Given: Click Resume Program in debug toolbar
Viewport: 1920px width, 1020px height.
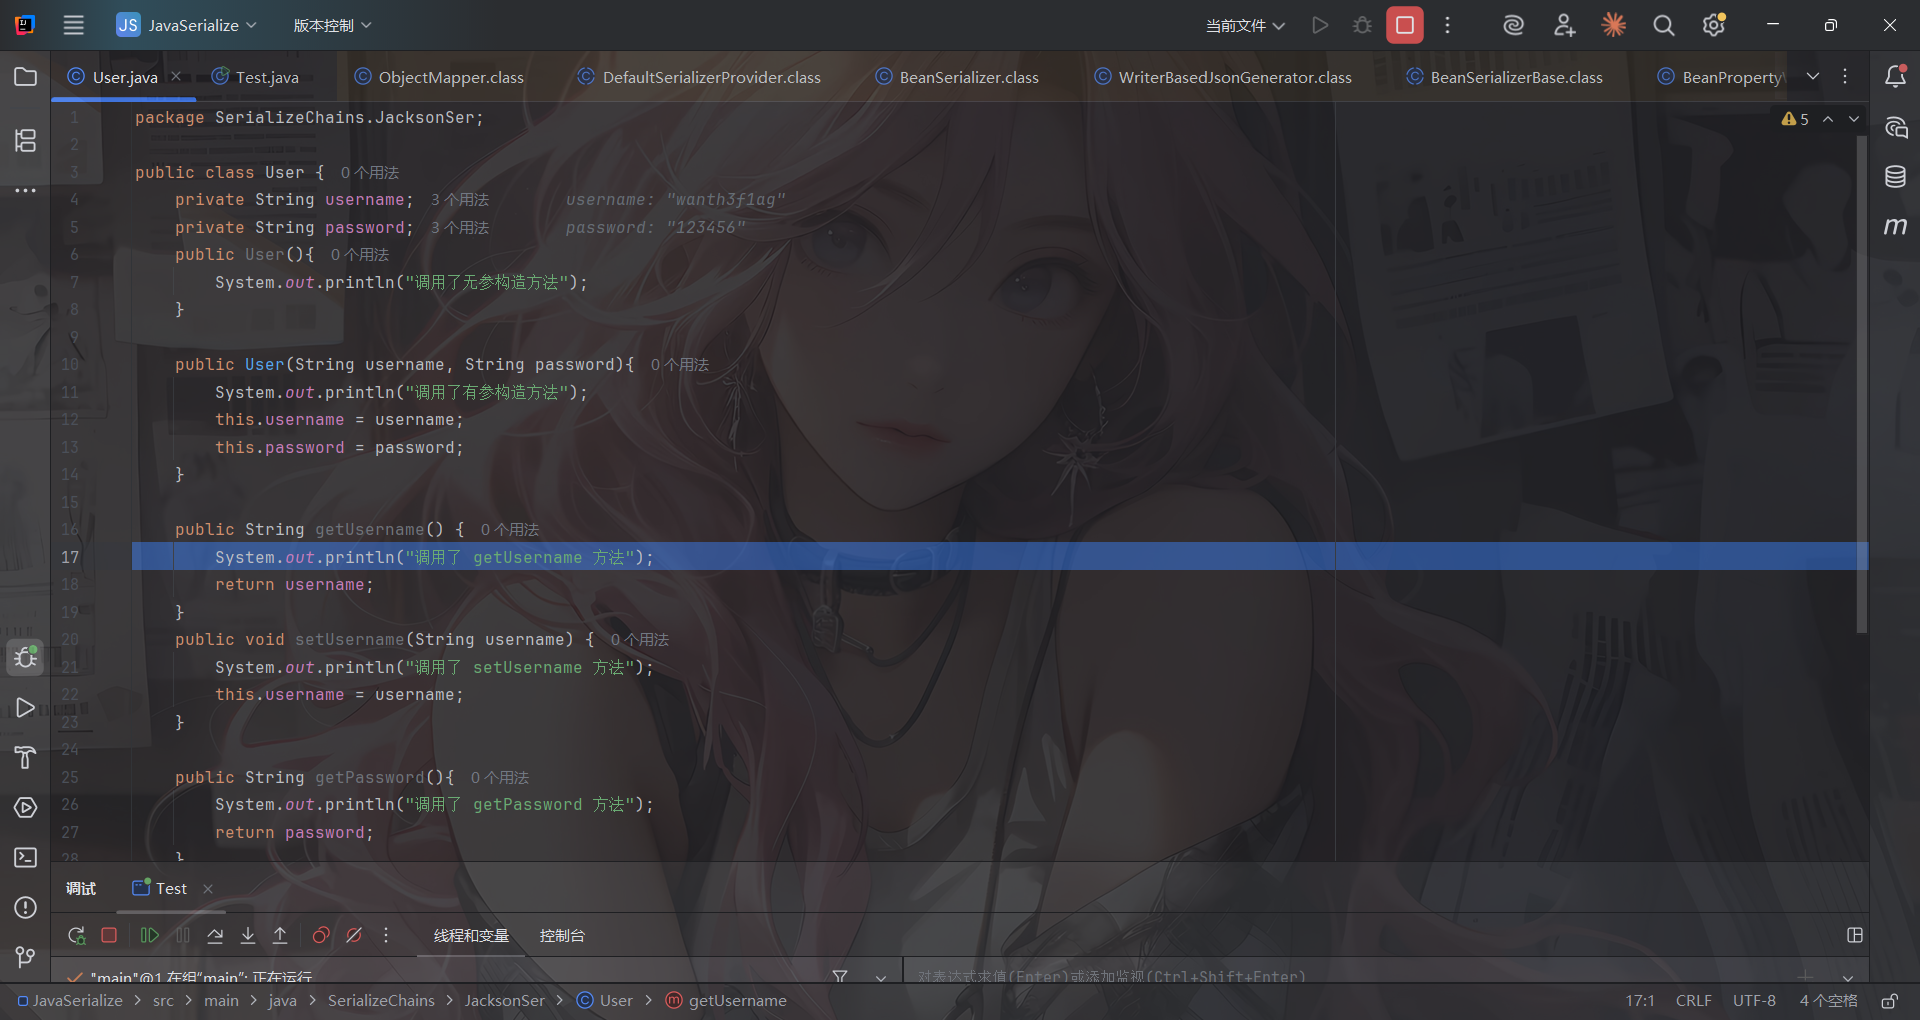Looking at the screenshot, I should click(x=149, y=935).
